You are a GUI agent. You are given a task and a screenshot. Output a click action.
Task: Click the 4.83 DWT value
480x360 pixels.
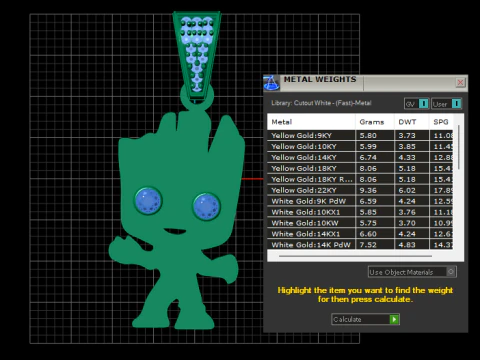(x=407, y=245)
